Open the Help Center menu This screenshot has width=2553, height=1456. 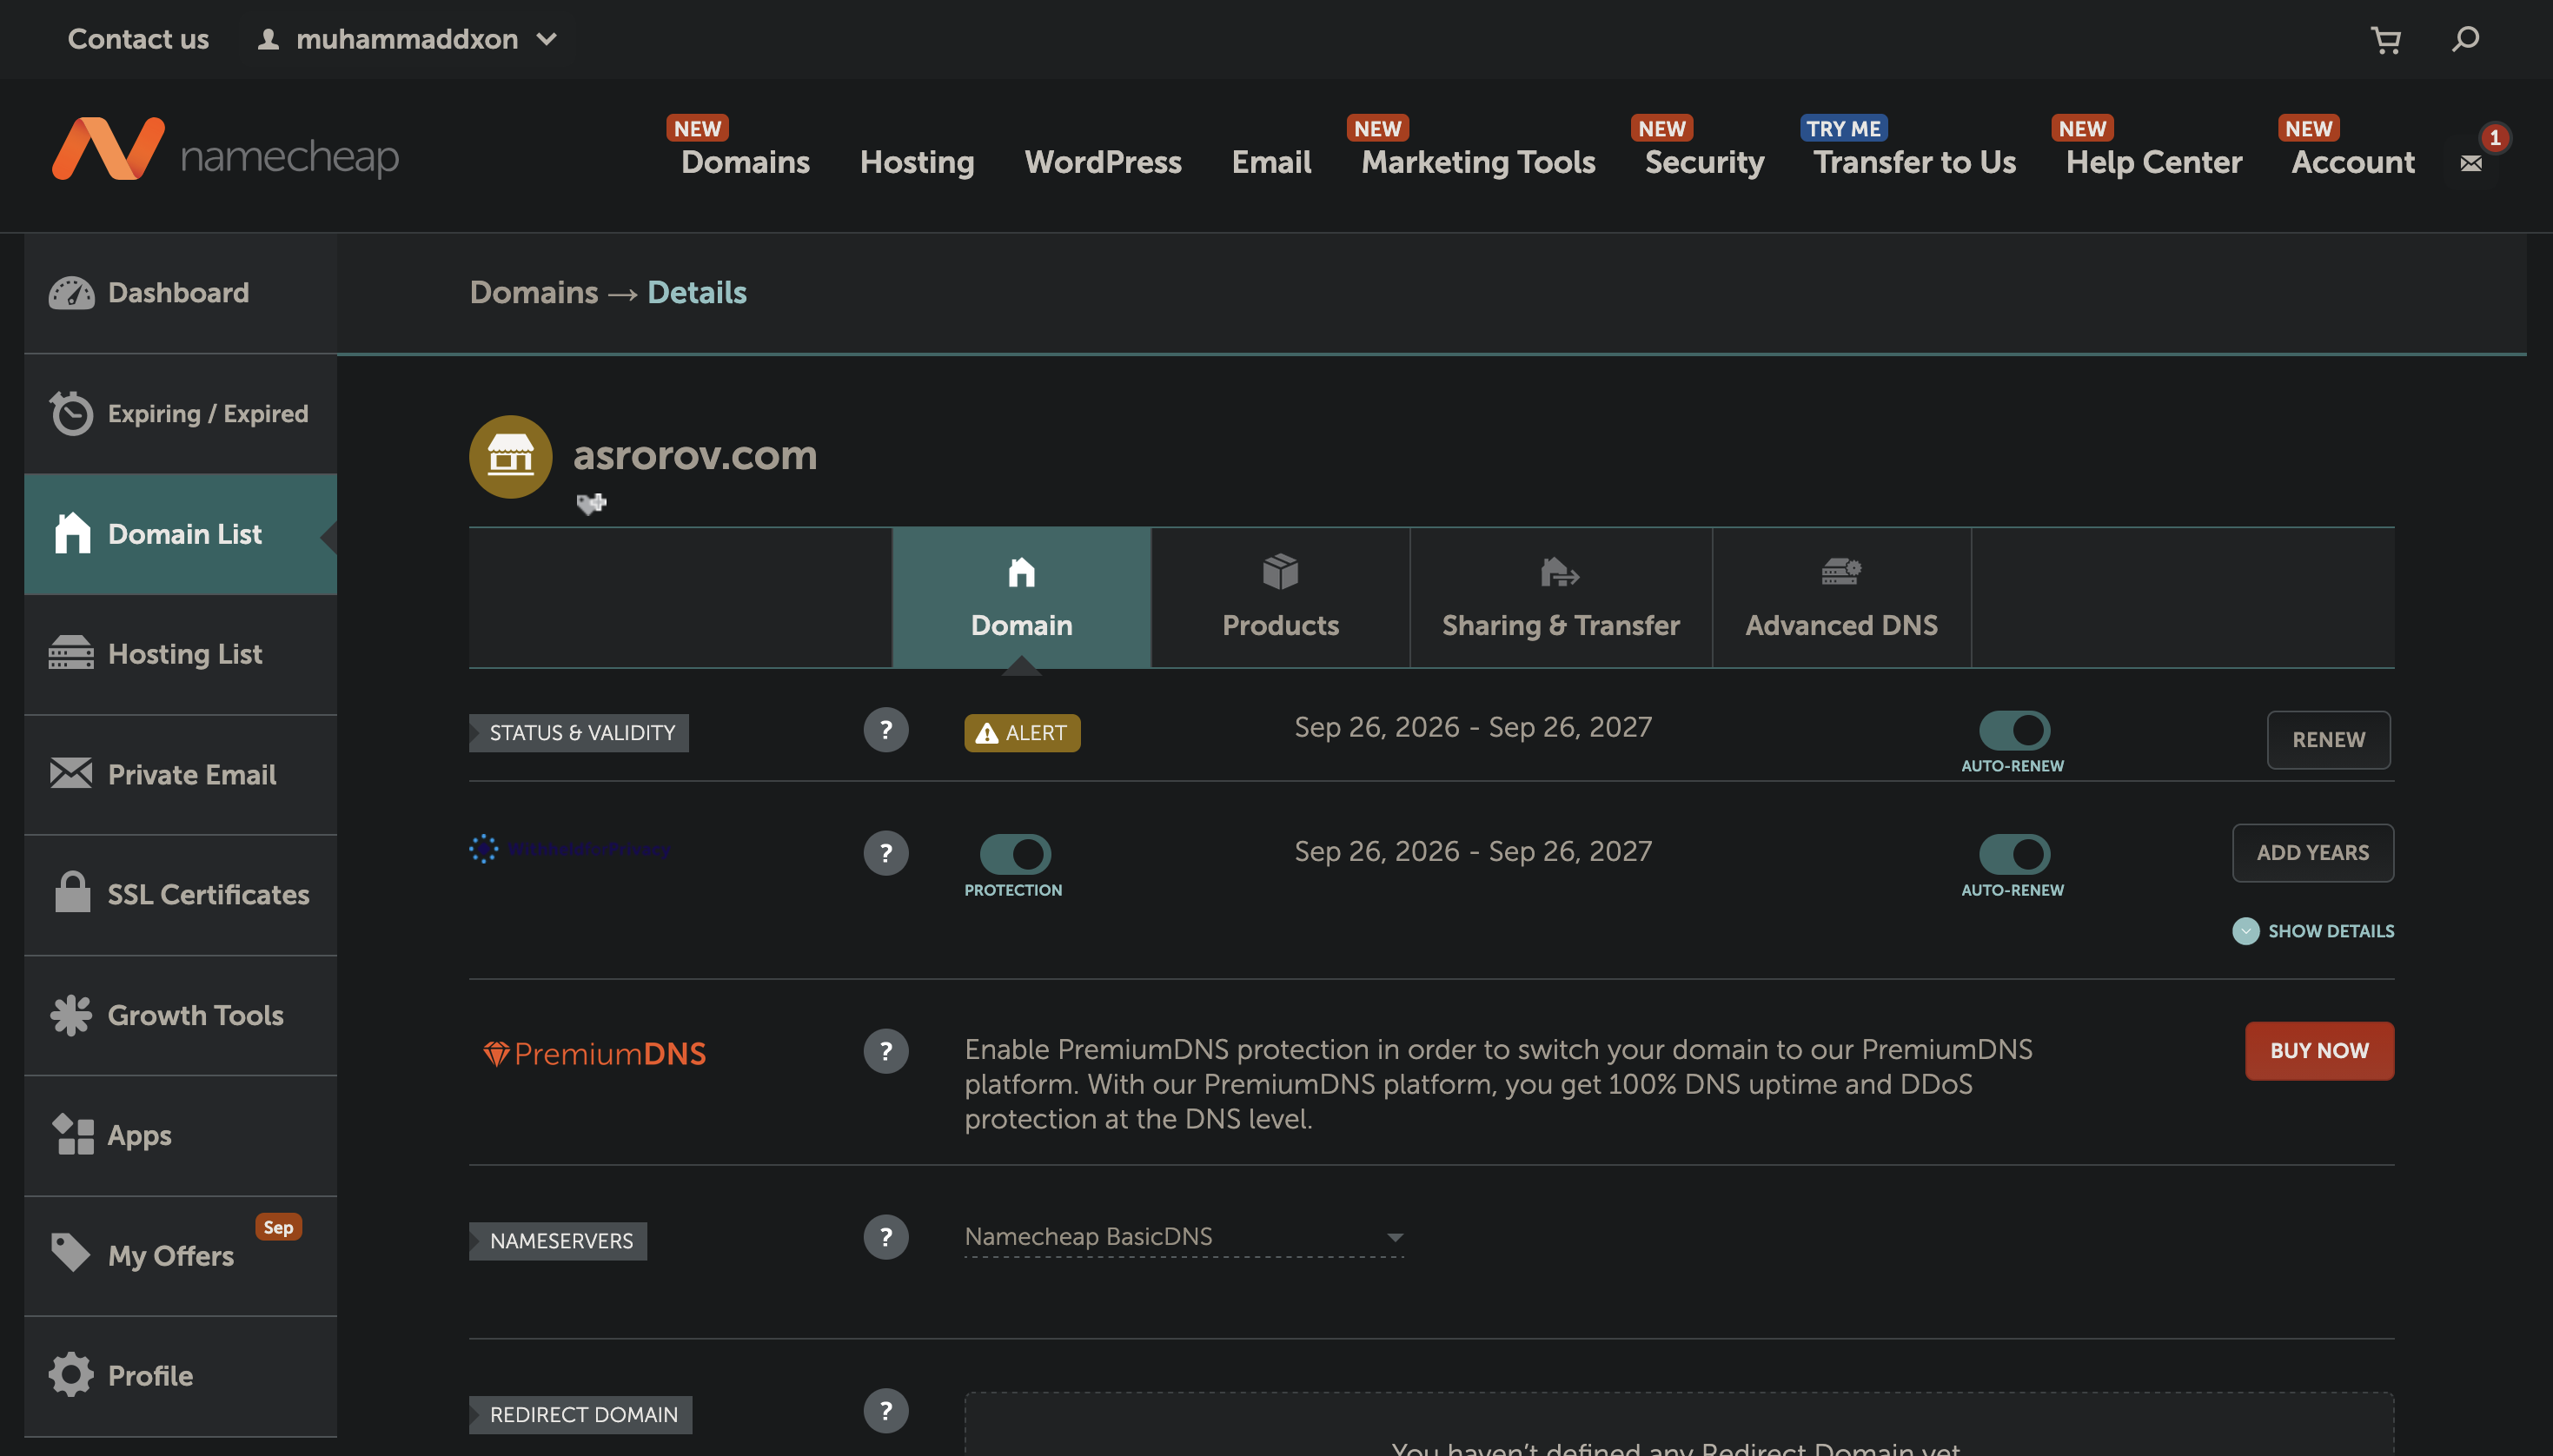pyautogui.click(x=2154, y=162)
